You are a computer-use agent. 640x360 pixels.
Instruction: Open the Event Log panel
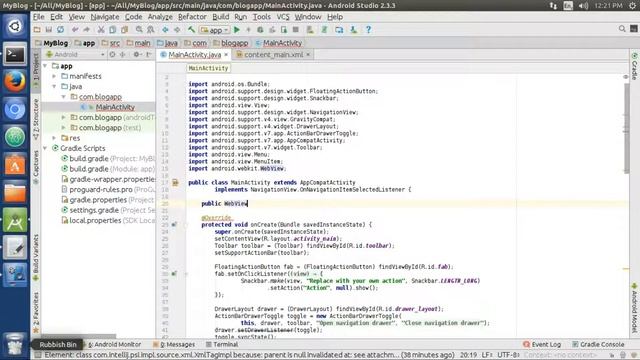tap(542, 344)
